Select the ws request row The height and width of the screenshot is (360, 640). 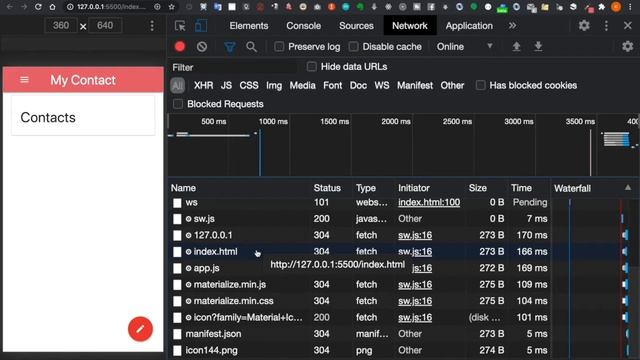click(359, 202)
